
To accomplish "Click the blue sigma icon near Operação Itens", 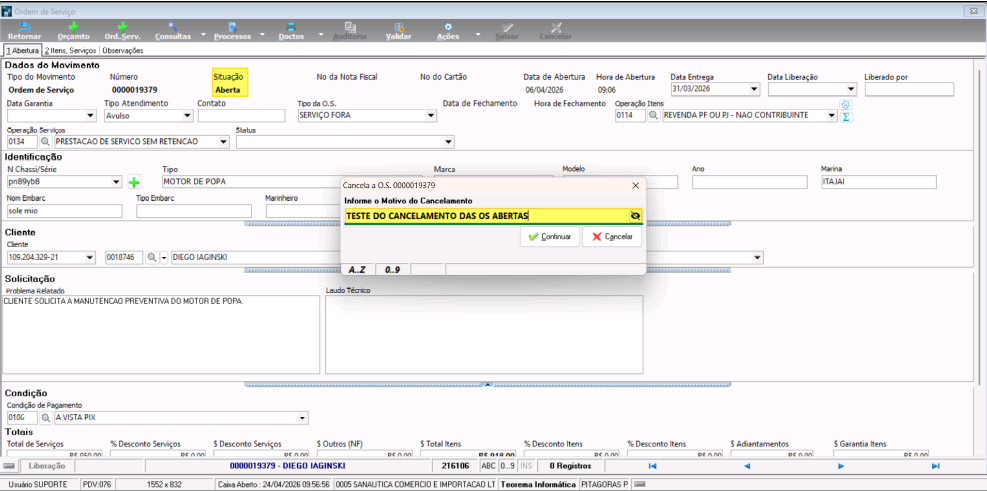I will [x=846, y=117].
